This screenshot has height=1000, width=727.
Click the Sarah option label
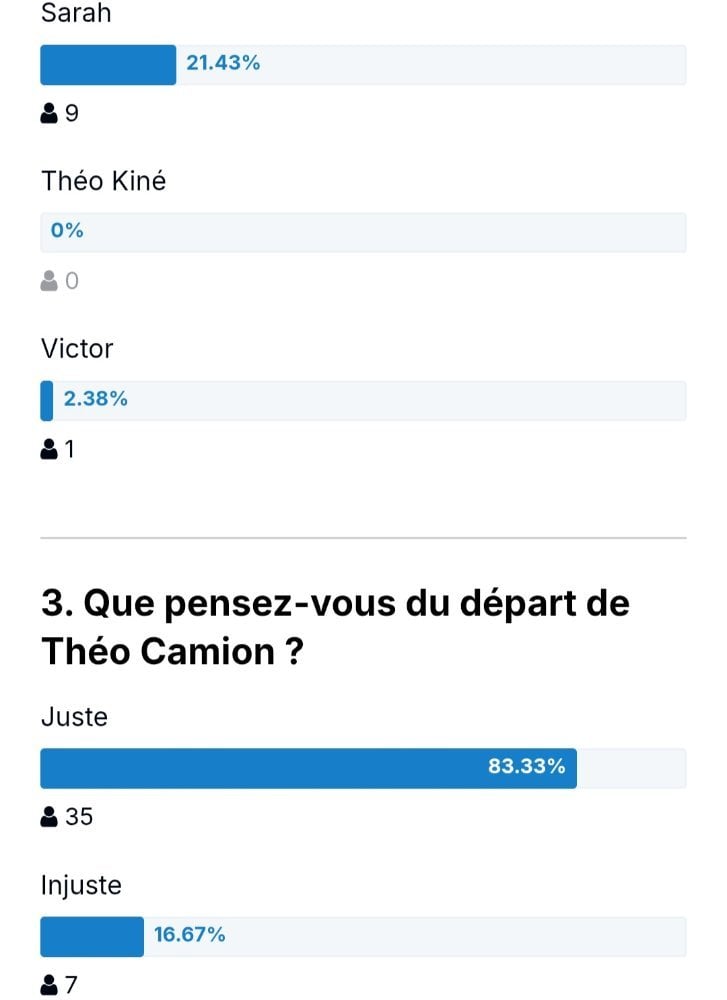point(76,13)
